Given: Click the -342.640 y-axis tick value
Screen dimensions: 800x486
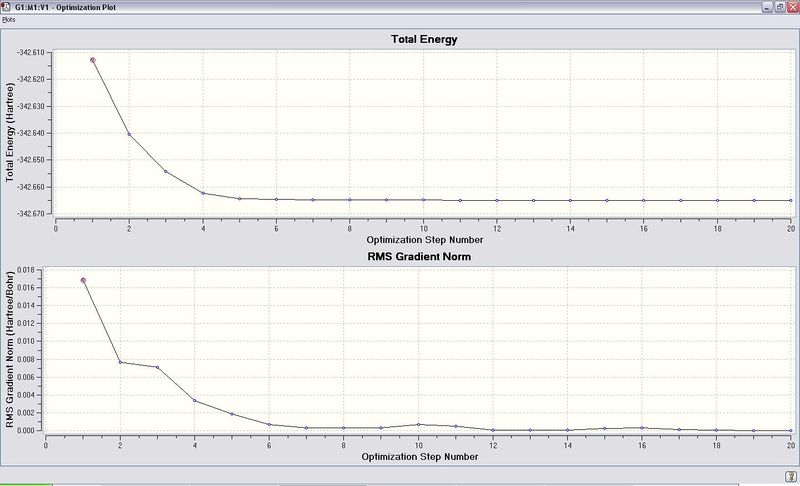Looking at the screenshot, I should [31, 133].
